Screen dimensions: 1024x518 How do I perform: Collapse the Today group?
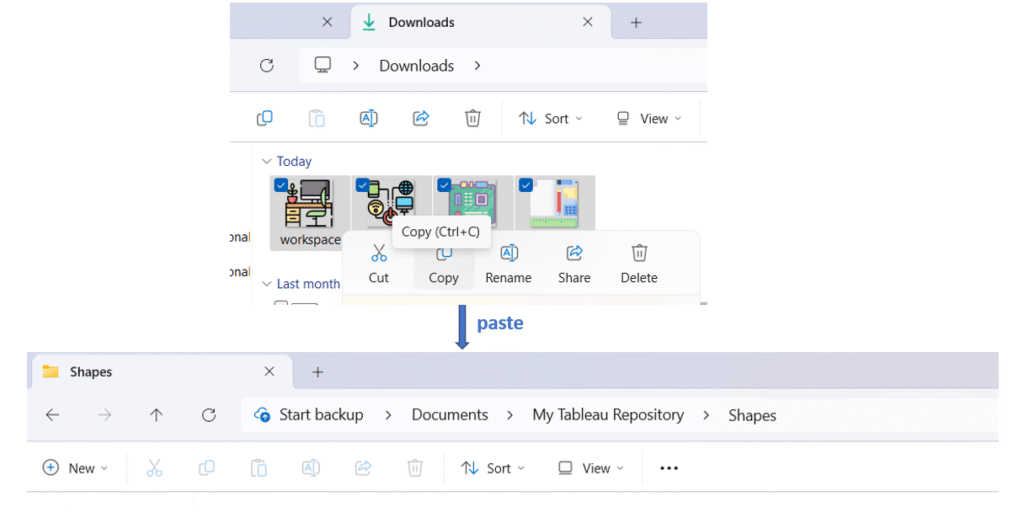[267, 161]
